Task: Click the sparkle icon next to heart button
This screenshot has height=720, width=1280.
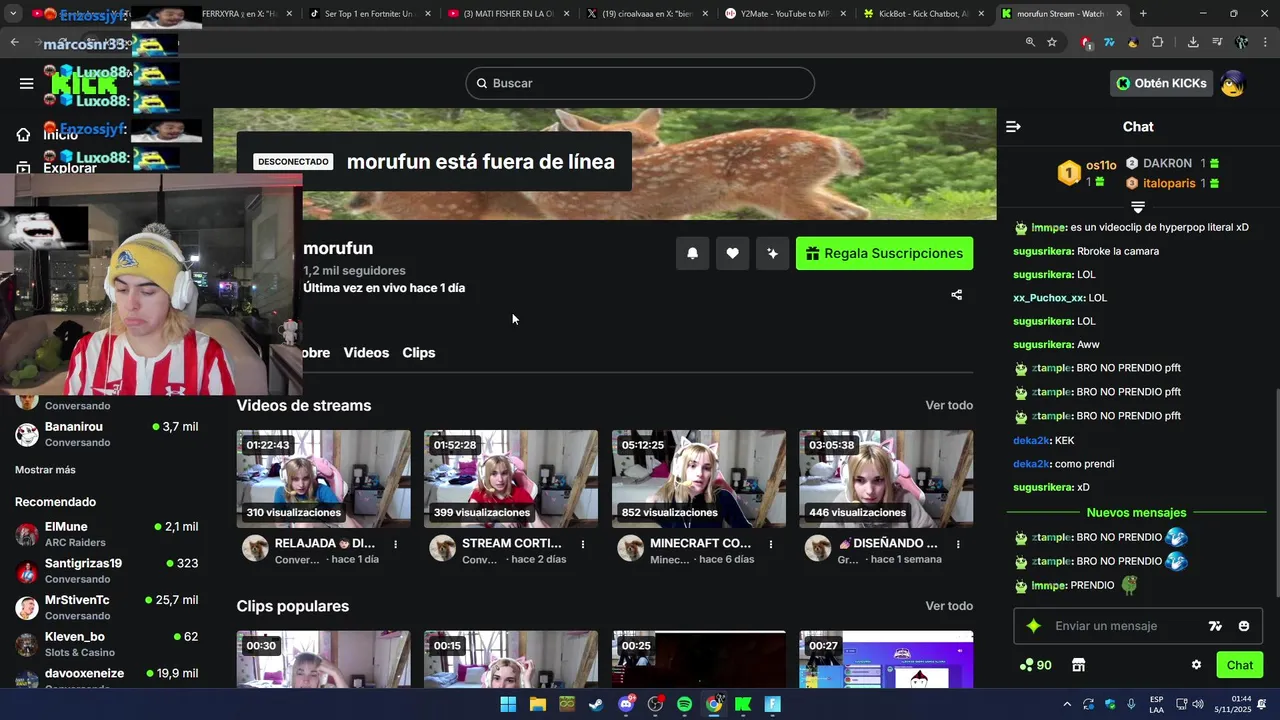Action: pos(772,253)
